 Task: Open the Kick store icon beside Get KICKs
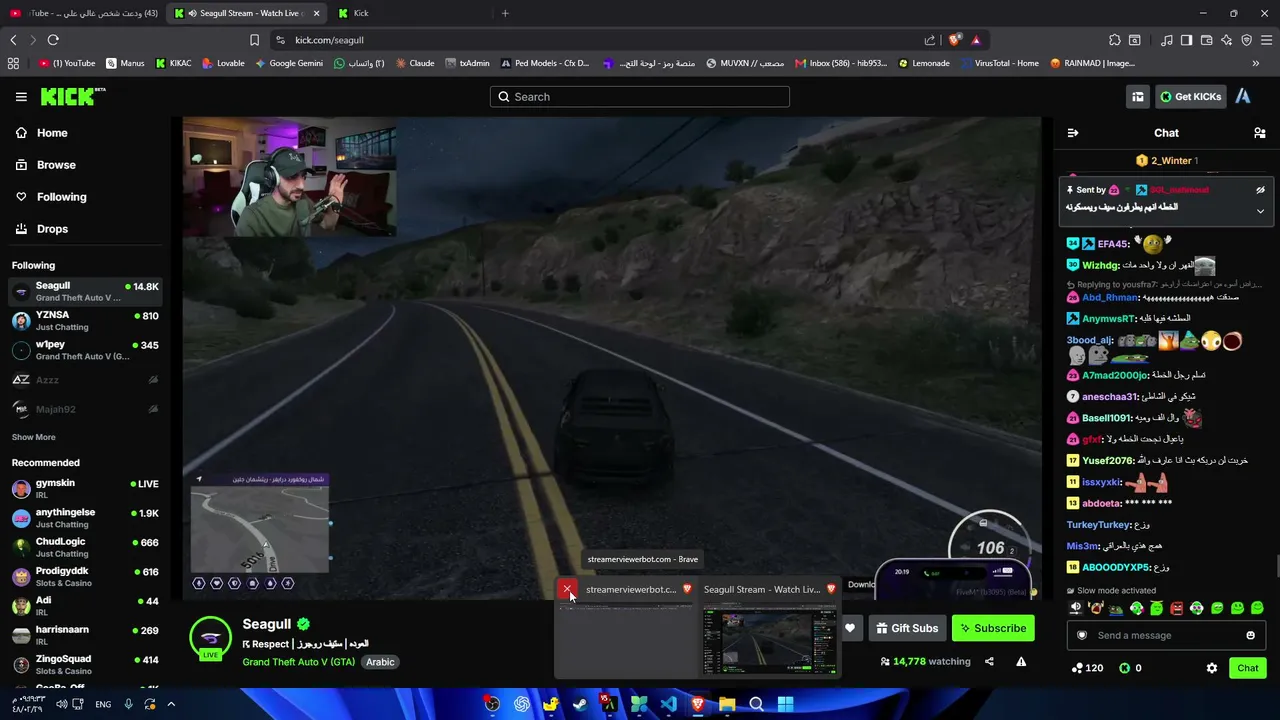pos(1138,97)
